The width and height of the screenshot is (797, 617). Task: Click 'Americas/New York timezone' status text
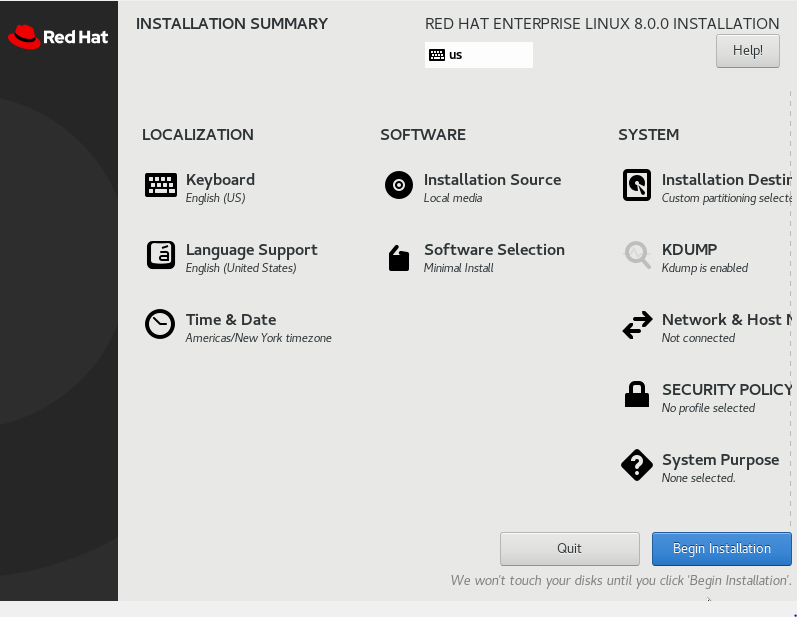258,338
